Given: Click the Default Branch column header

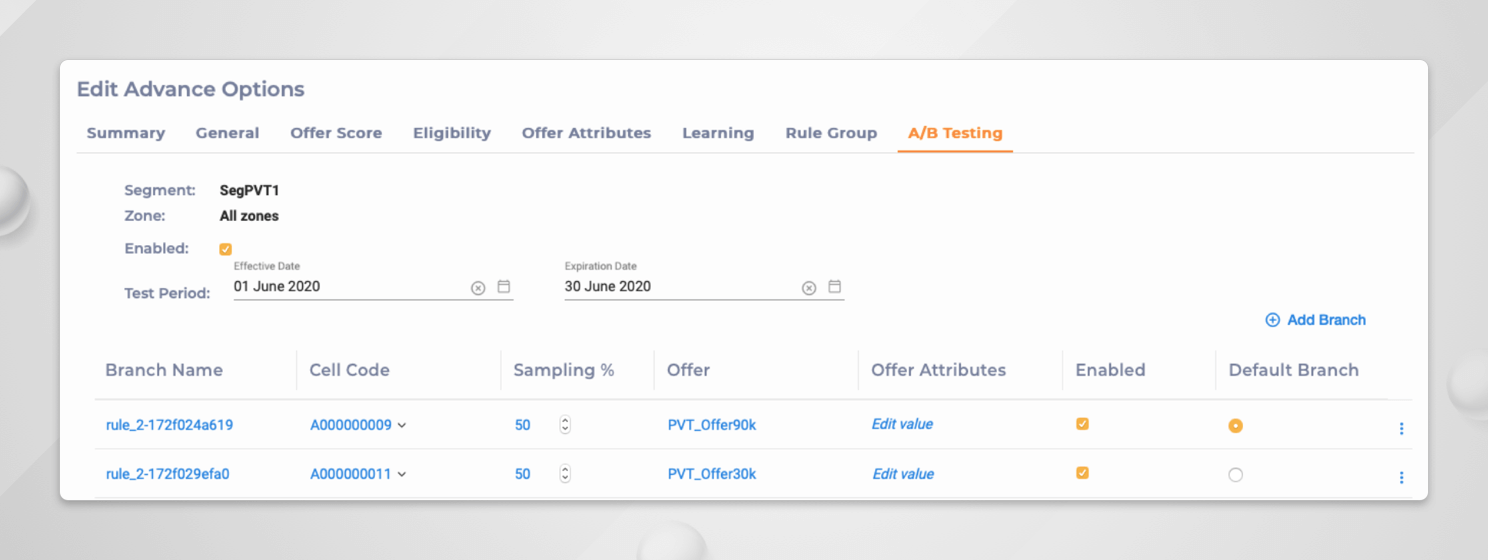Looking at the screenshot, I should pos(1294,370).
